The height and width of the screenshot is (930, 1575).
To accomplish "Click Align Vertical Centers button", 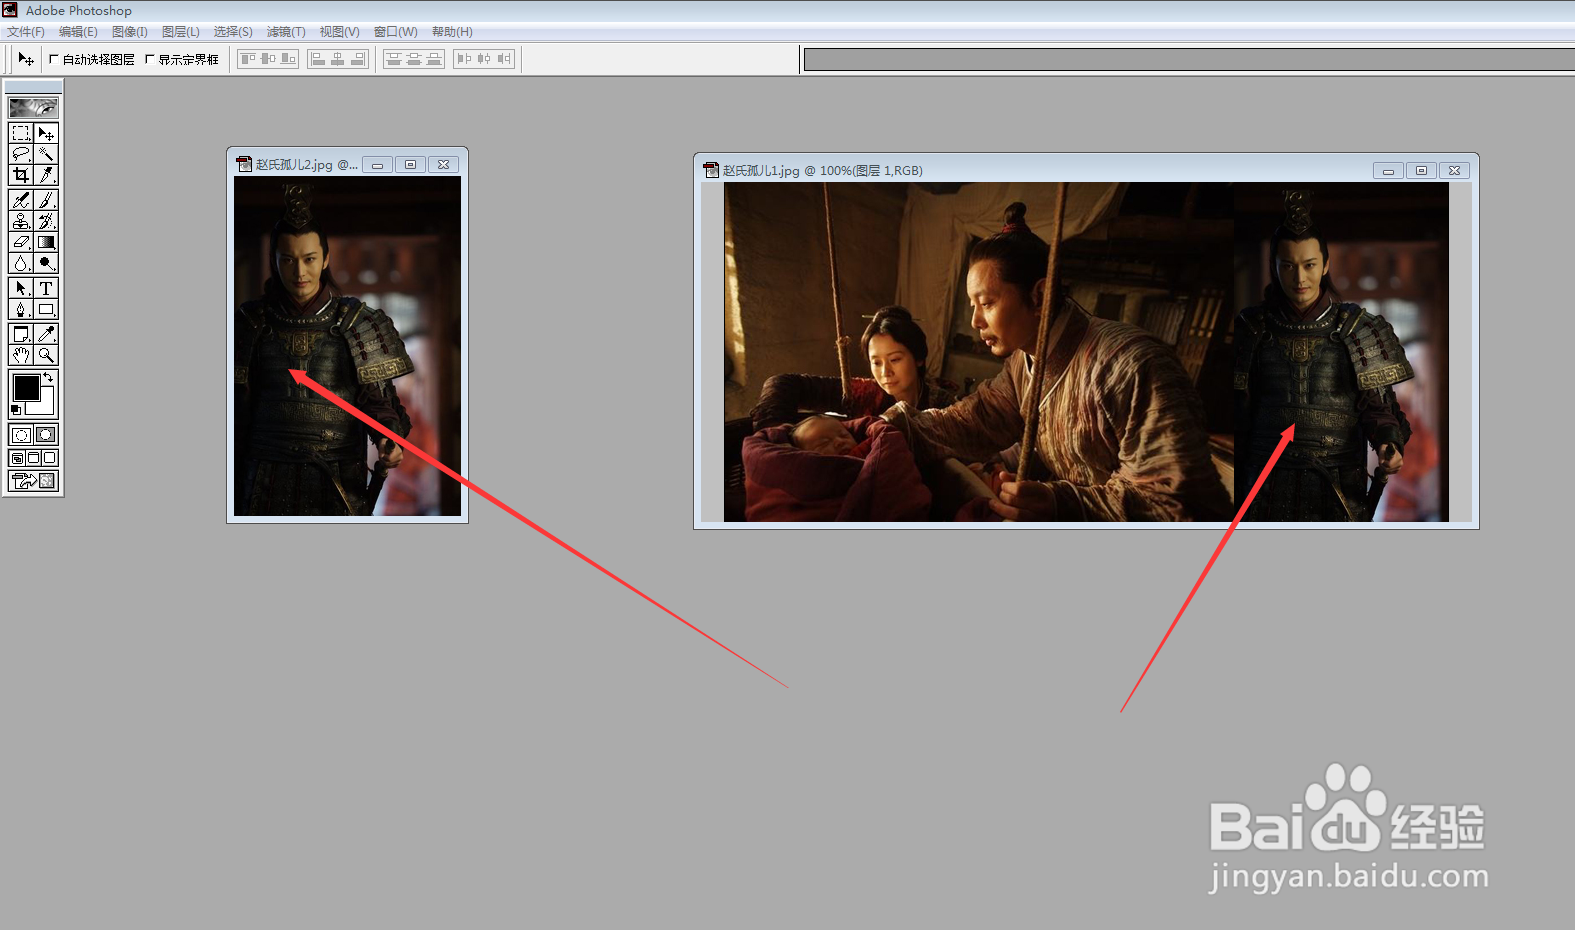I will [x=268, y=59].
